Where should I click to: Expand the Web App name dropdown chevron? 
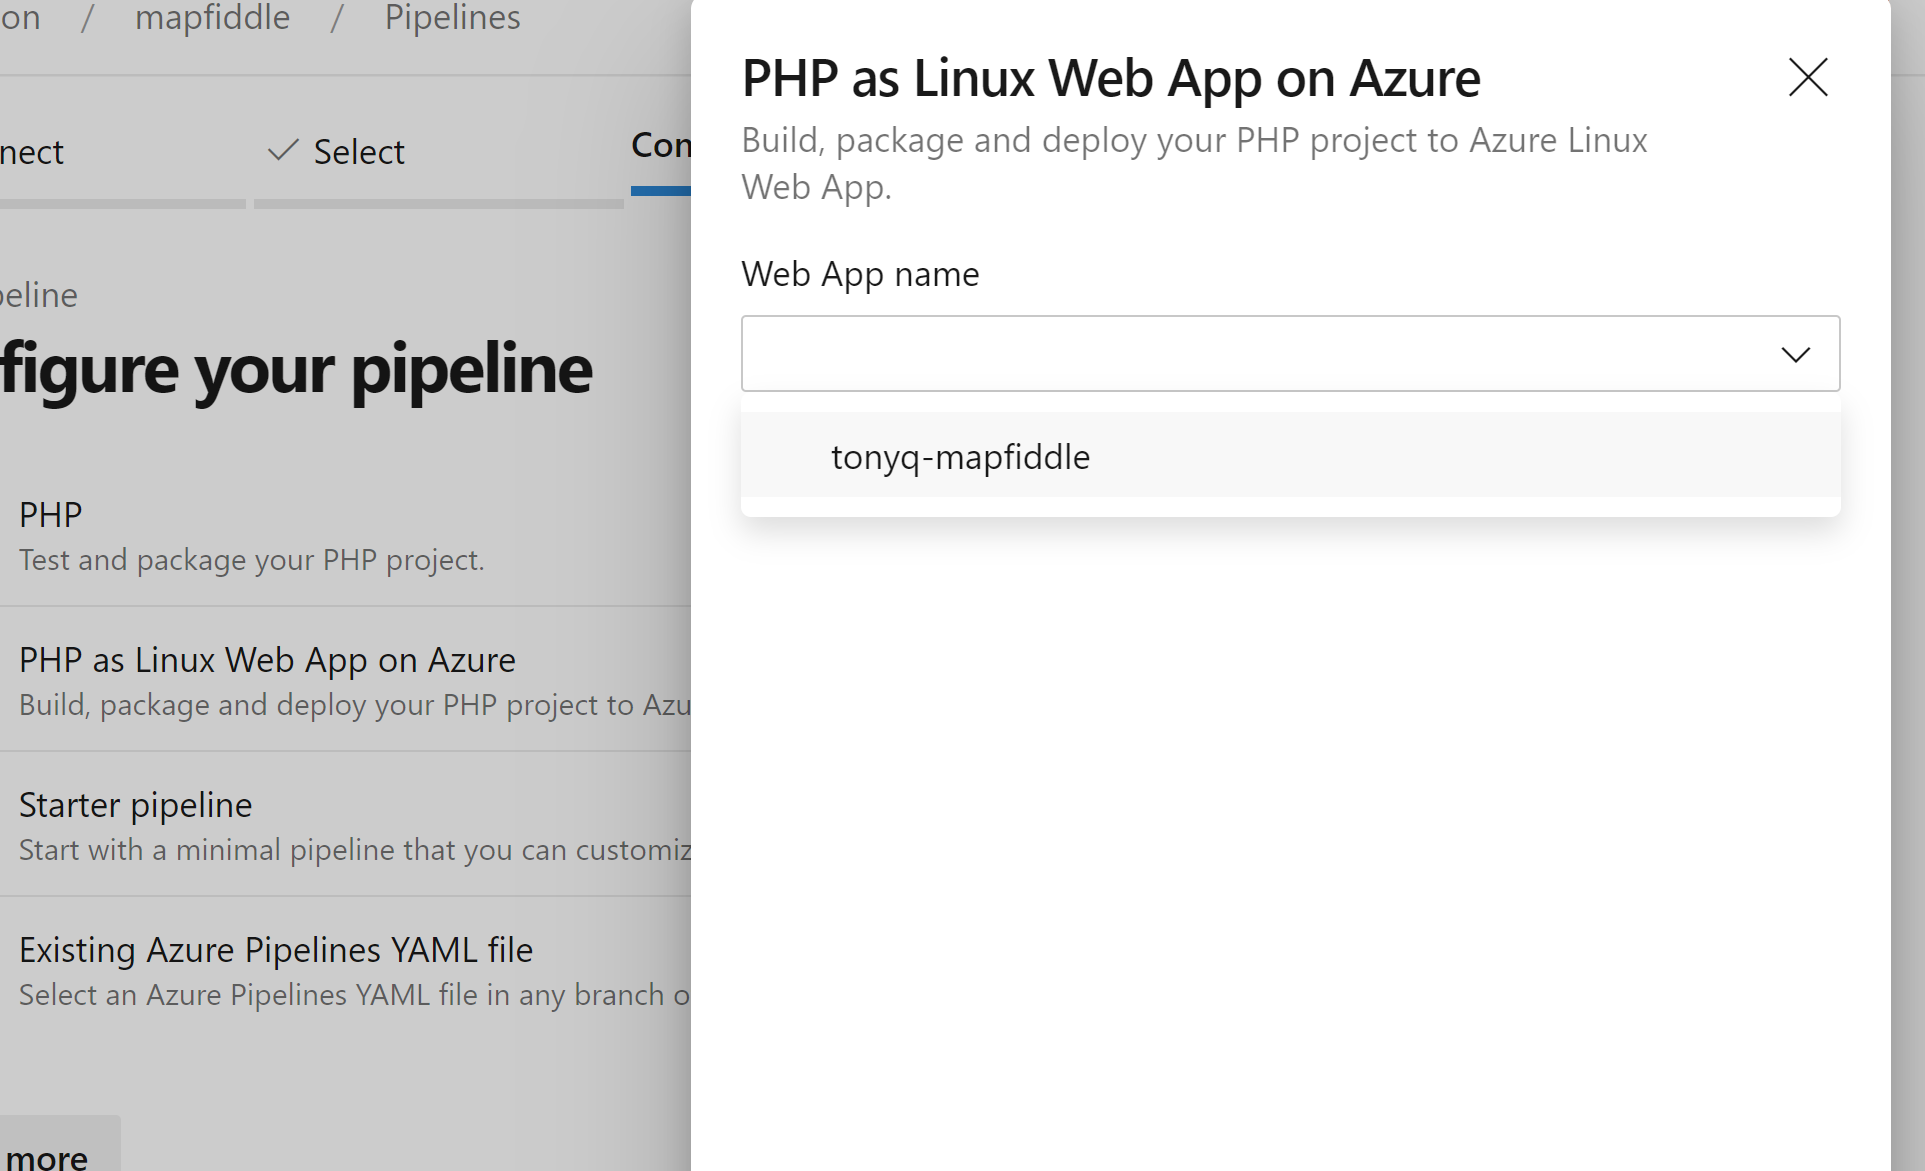coord(1795,354)
